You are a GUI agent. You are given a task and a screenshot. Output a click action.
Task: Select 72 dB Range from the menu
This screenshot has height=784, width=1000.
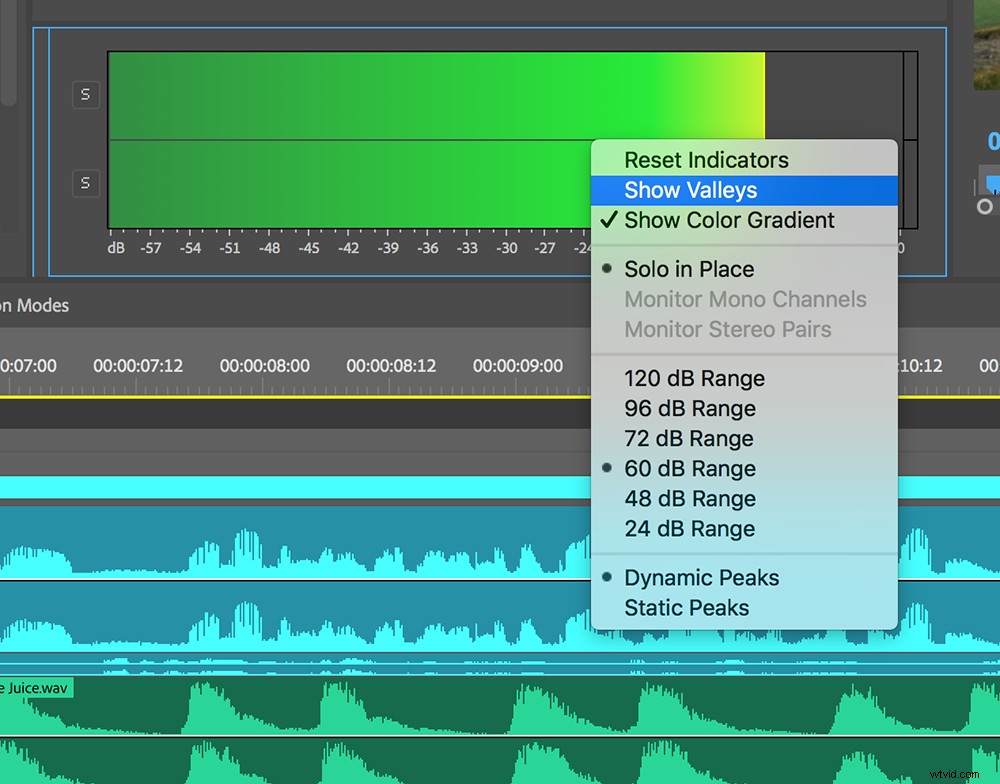[x=689, y=438]
